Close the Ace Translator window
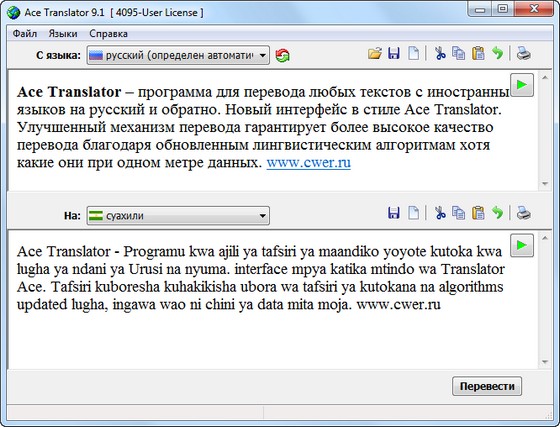This screenshot has width=560, height=427. pyautogui.click(x=534, y=9)
